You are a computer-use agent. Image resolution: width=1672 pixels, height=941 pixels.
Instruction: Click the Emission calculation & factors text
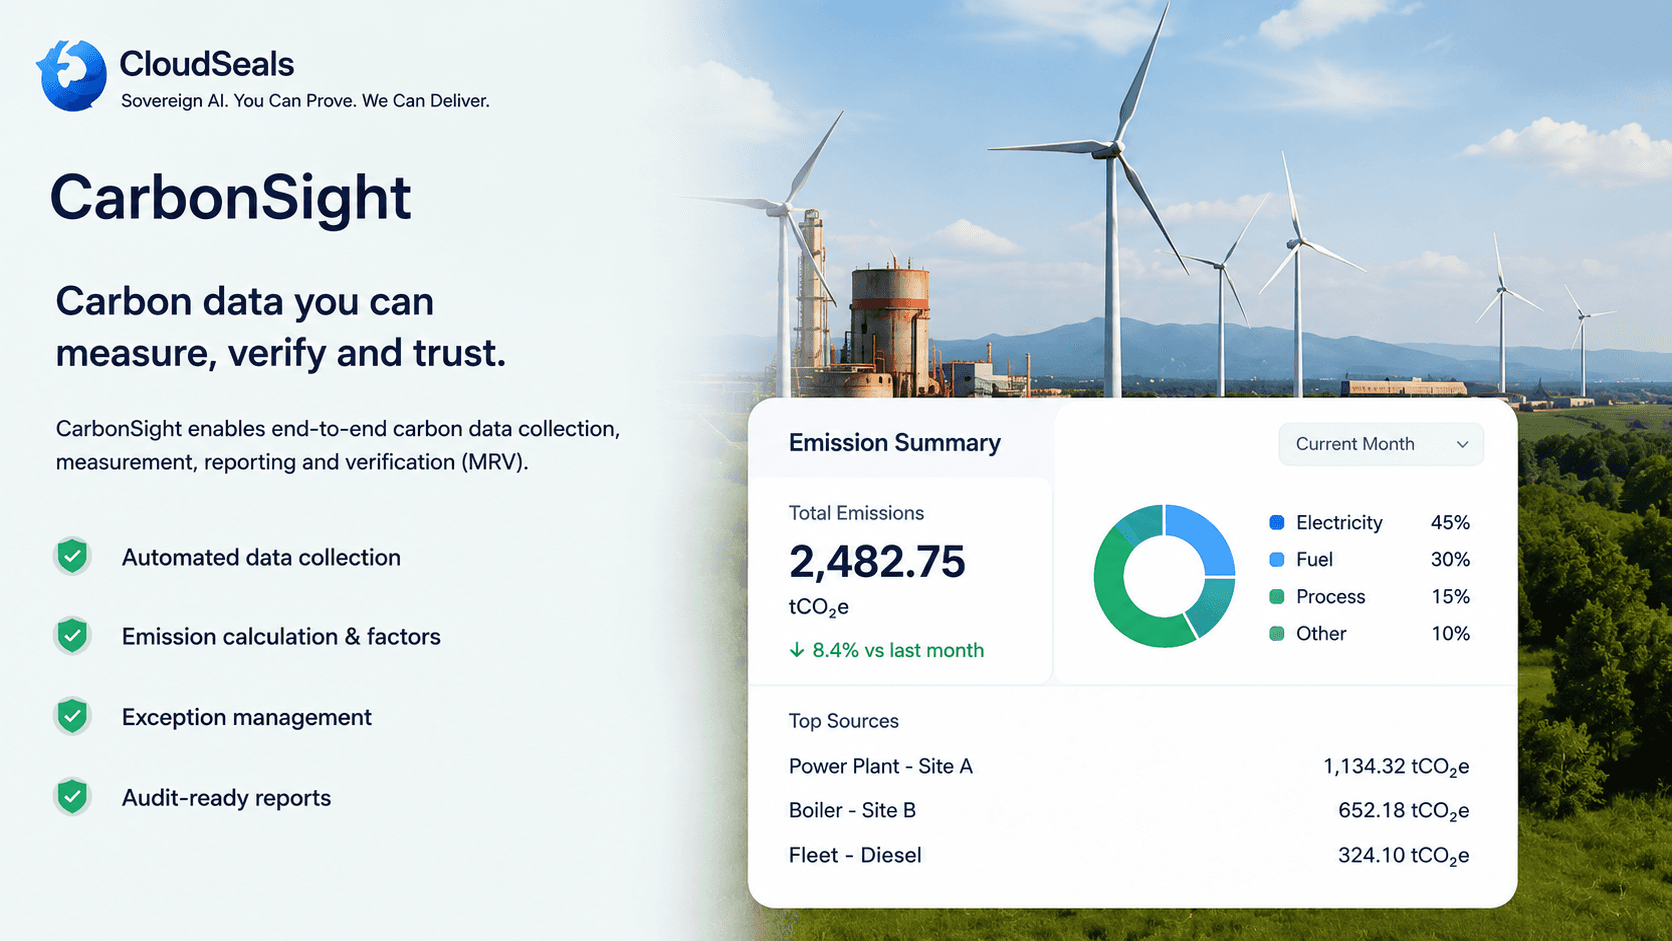(281, 636)
